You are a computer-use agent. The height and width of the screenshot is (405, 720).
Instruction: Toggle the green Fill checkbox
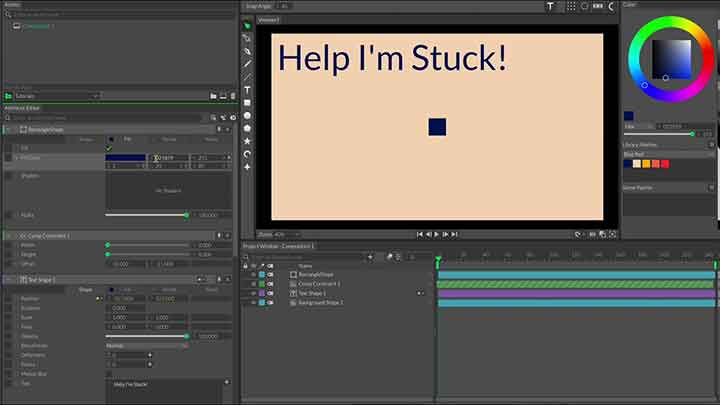point(109,148)
